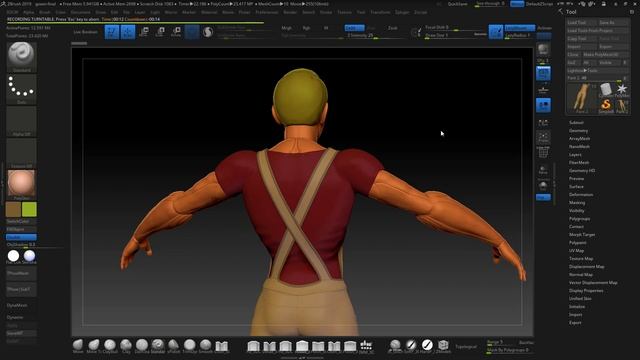Click the QuickSave button
The height and width of the screenshot is (360, 640).
[458, 4]
